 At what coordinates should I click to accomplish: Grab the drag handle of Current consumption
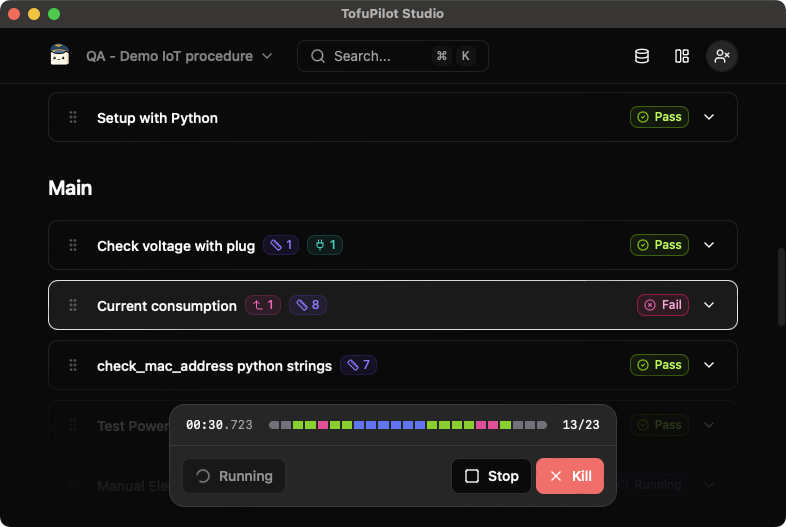pos(73,305)
